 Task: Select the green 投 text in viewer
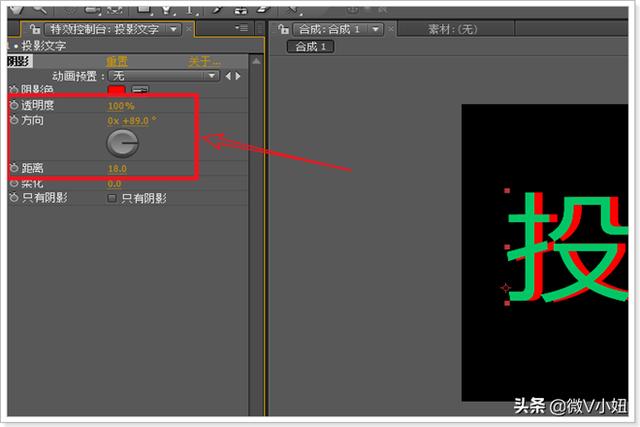[x=567, y=247]
